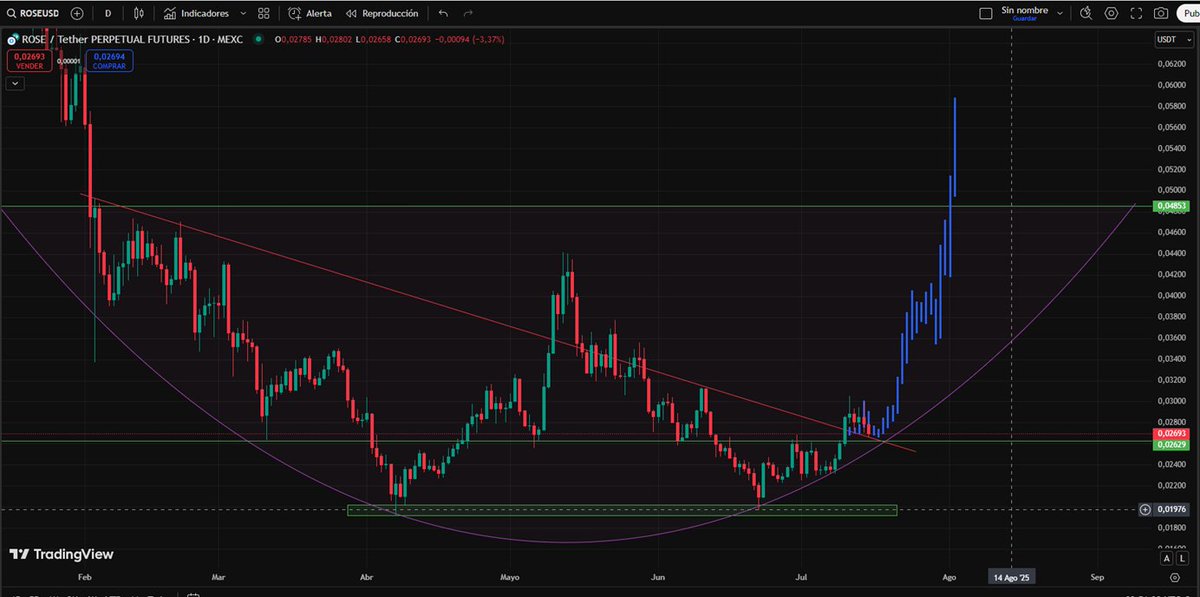Open the ROSEUSD symbol search
This screenshot has width=1200, height=597.
pyautogui.click(x=33, y=14)
